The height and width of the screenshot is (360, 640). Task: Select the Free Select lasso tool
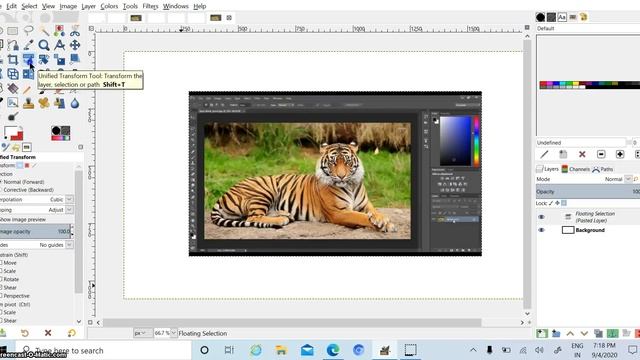point(28,30)
